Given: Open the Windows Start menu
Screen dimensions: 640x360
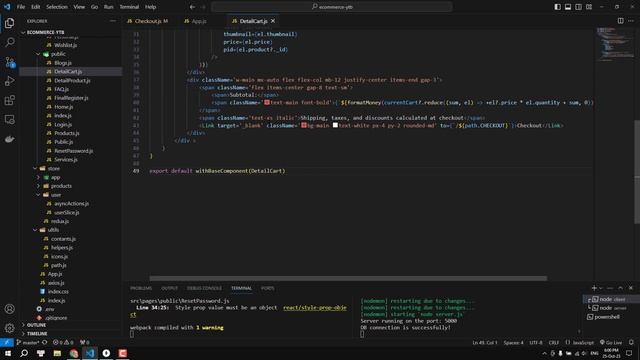Looking at the screenshot, I should tap(8, 353).
